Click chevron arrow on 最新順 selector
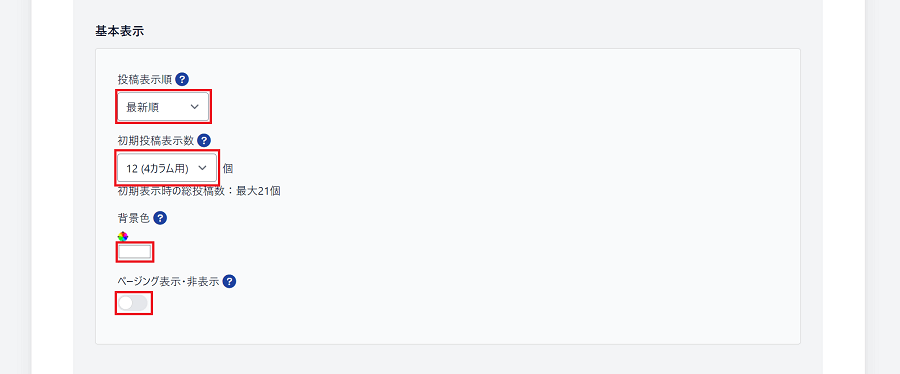900x374 pixels. pyautogui.click(x=195, y=107)
